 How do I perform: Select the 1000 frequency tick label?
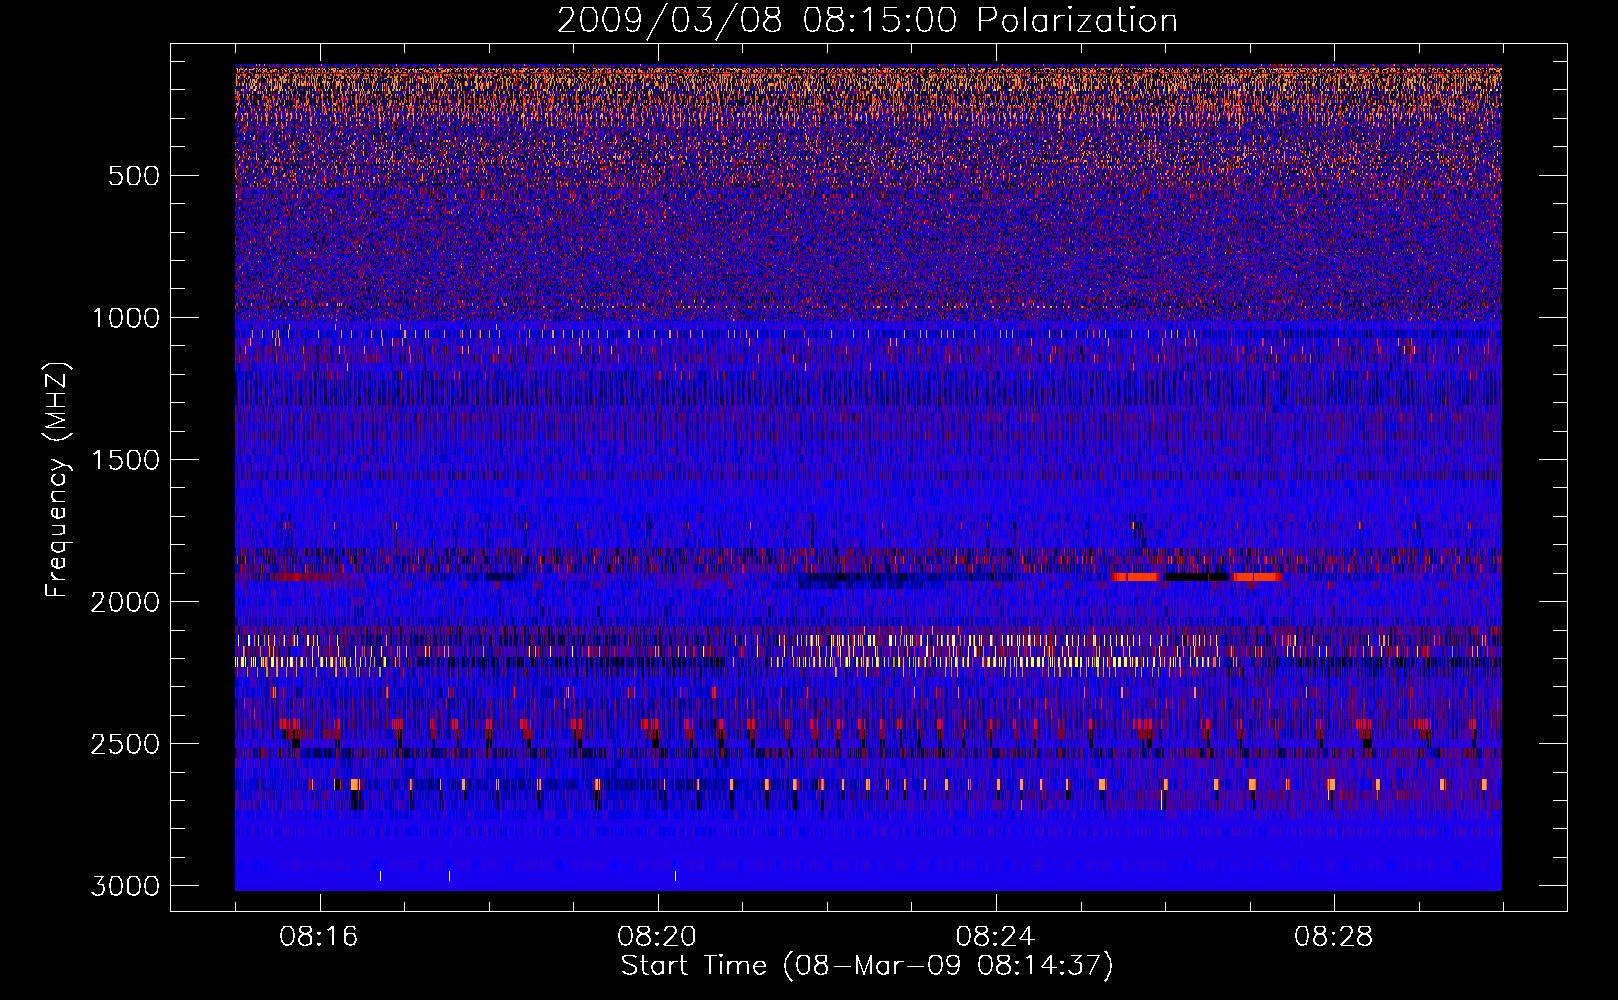[x=125, y=318]
